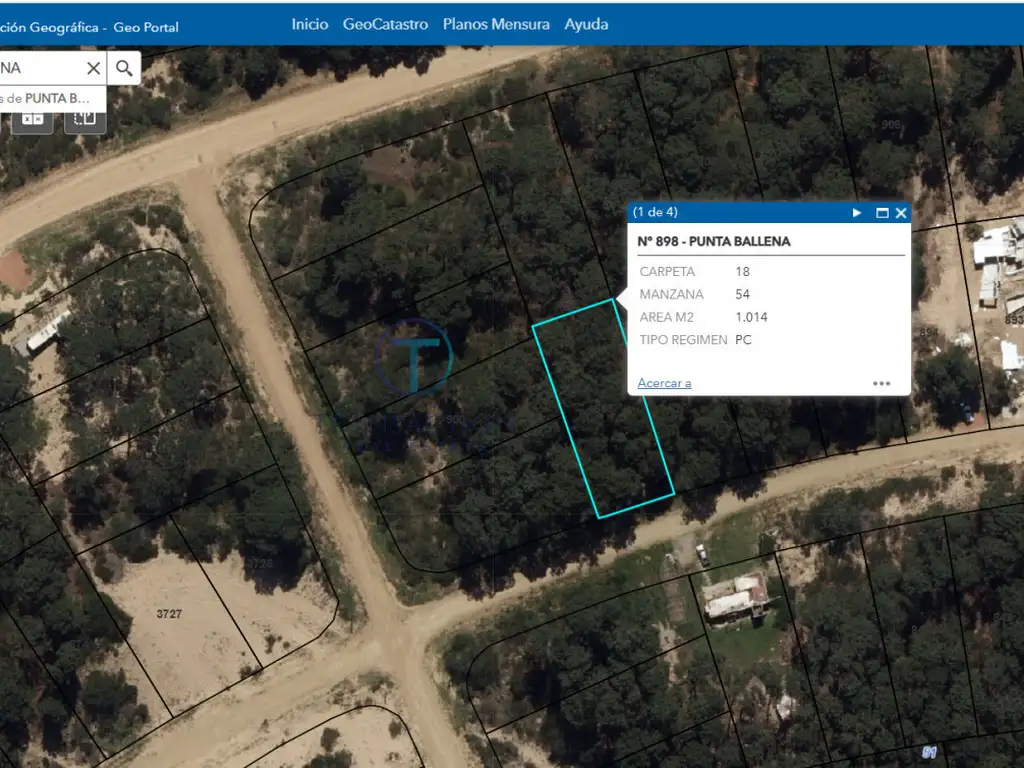Open the GeoCatastro menu item
The height and width of the screenshot is (768, 1024).
click(x=385, y=24)
